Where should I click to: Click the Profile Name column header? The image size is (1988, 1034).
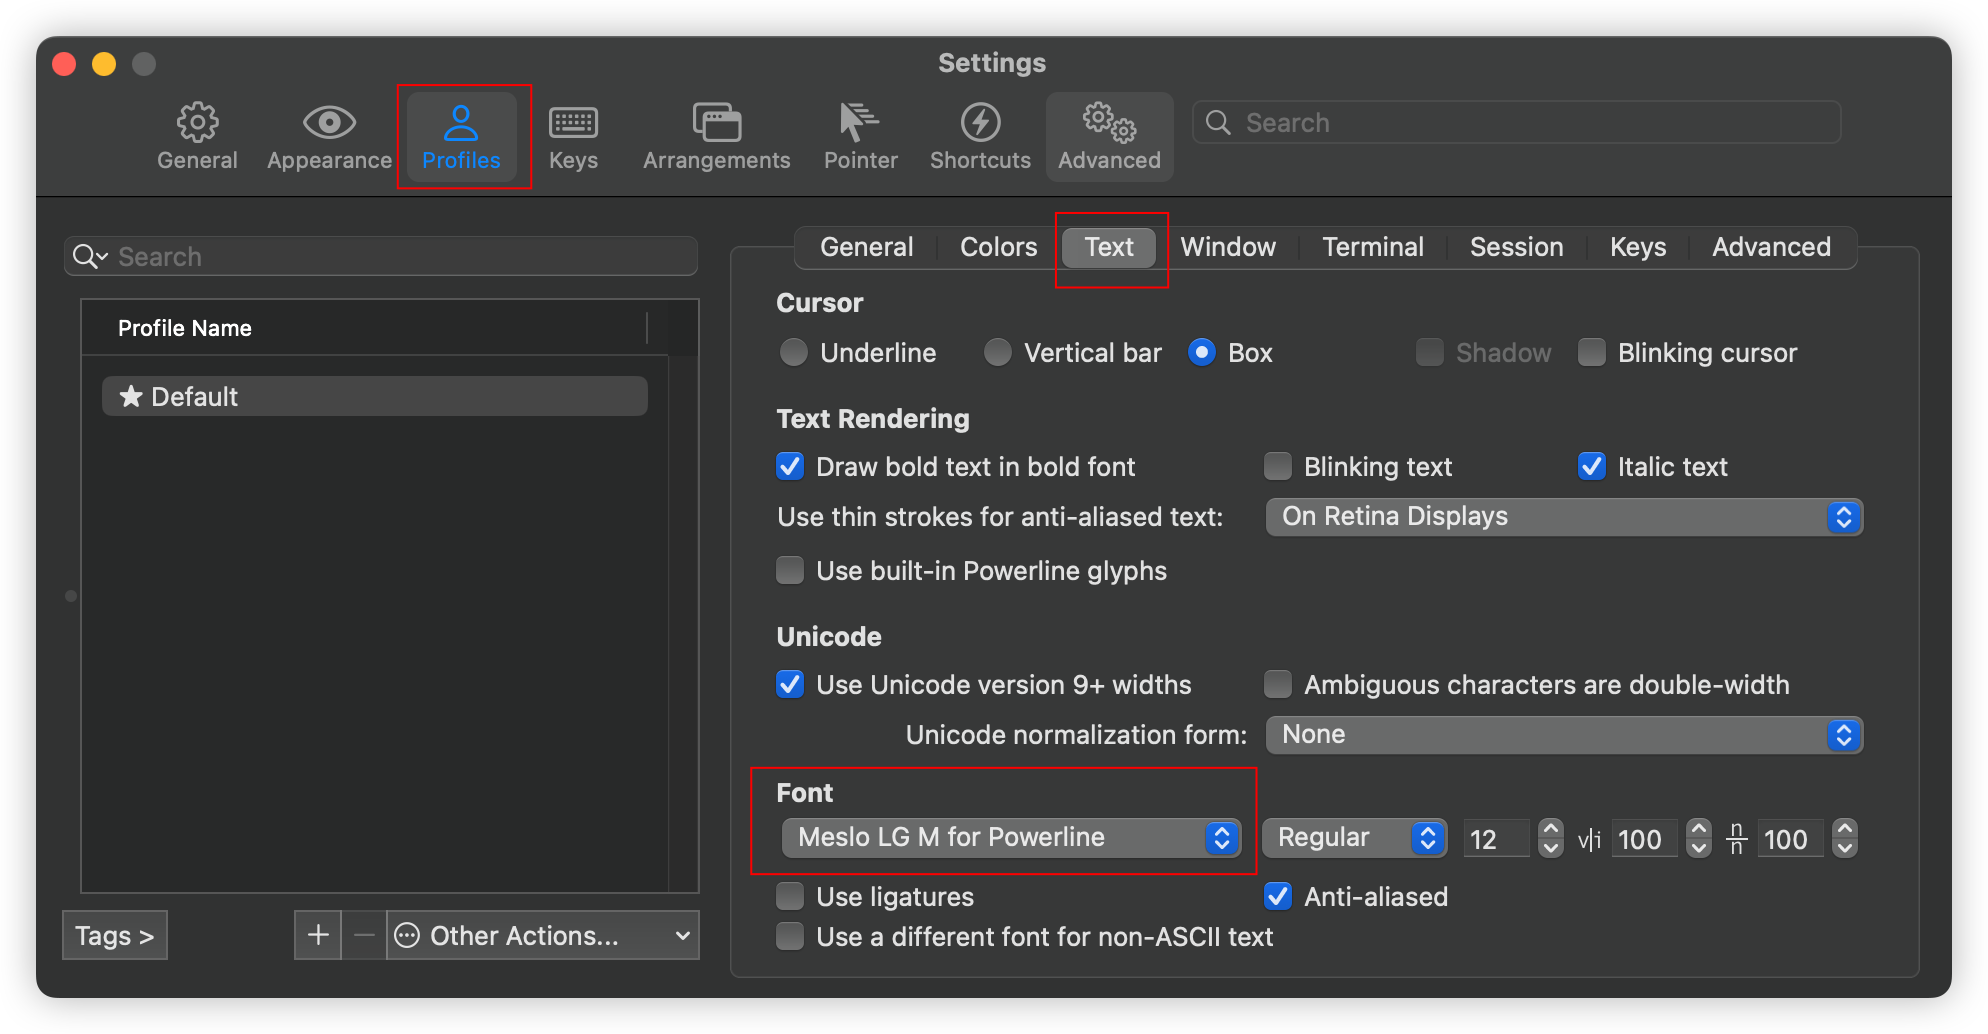click(x=364, y=328)
